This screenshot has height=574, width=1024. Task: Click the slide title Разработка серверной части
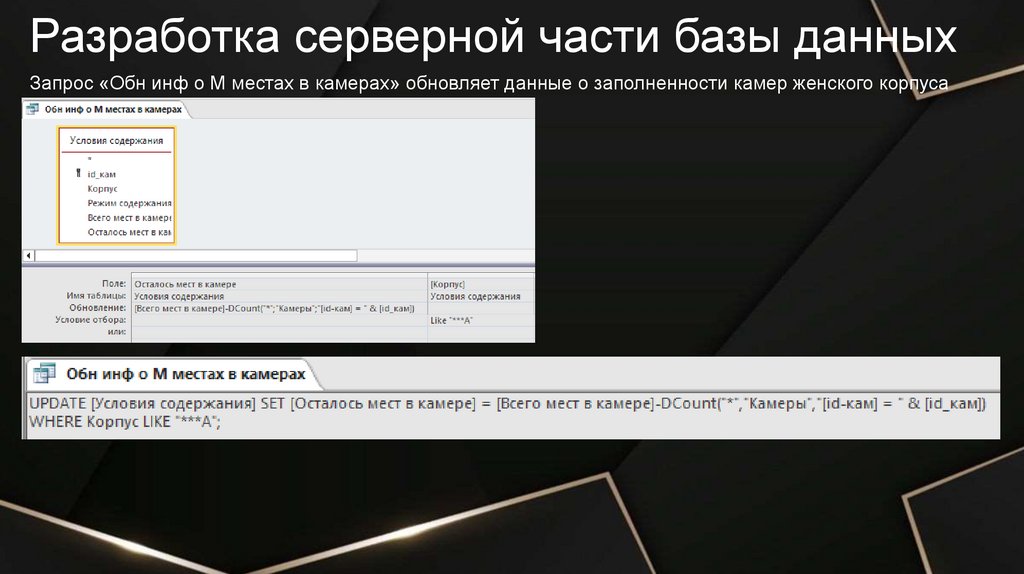[493, 37]
